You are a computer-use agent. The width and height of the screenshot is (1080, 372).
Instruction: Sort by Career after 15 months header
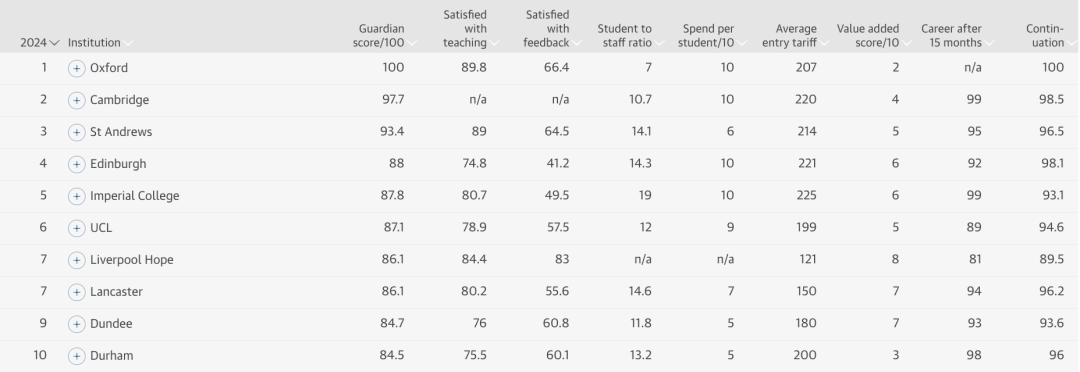[957, 36]
